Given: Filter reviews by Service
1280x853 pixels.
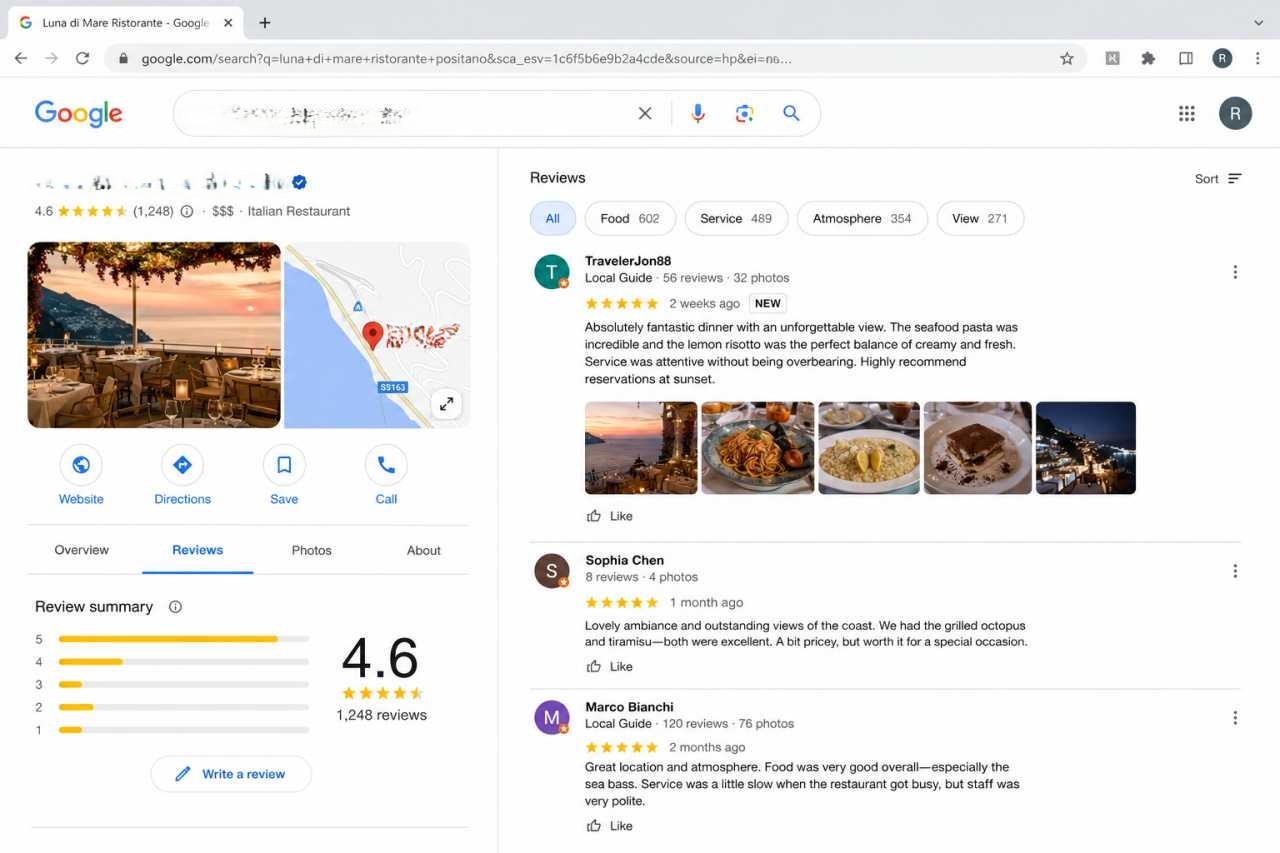Looking at the screenshot, I should (x=736, y=218).
